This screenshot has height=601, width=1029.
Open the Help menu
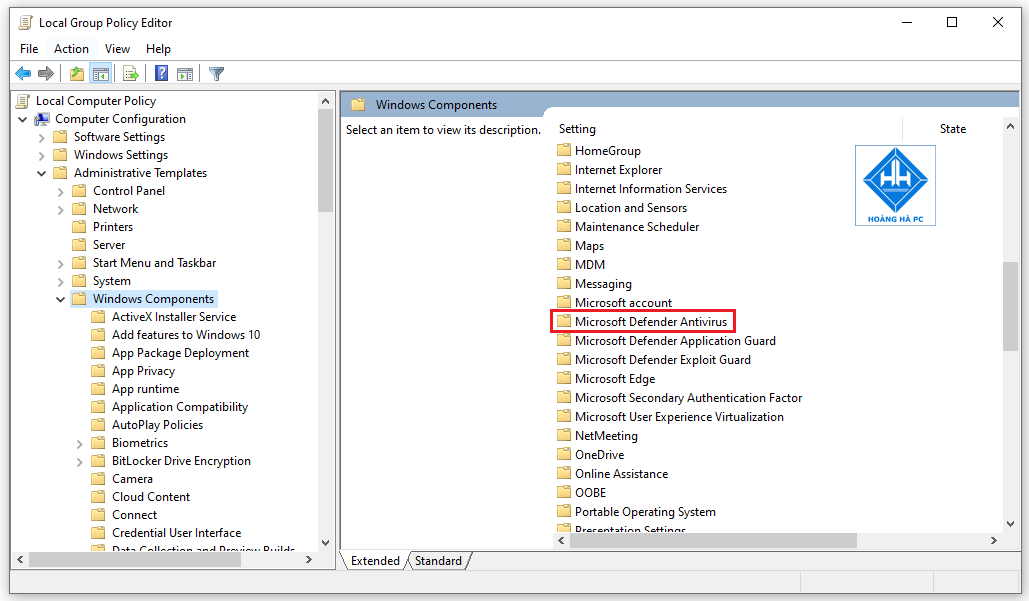tap(158, 49)
